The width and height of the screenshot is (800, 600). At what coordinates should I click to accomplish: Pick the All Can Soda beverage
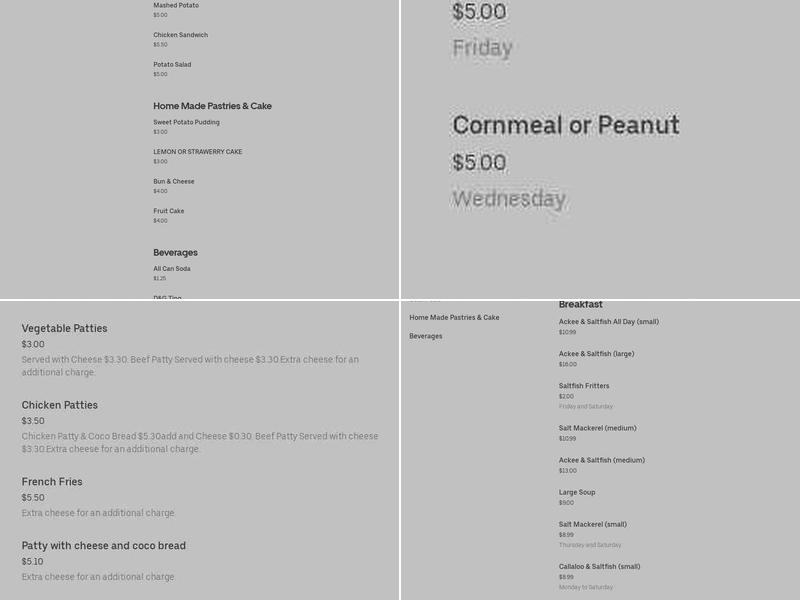[x=172, y=268]
